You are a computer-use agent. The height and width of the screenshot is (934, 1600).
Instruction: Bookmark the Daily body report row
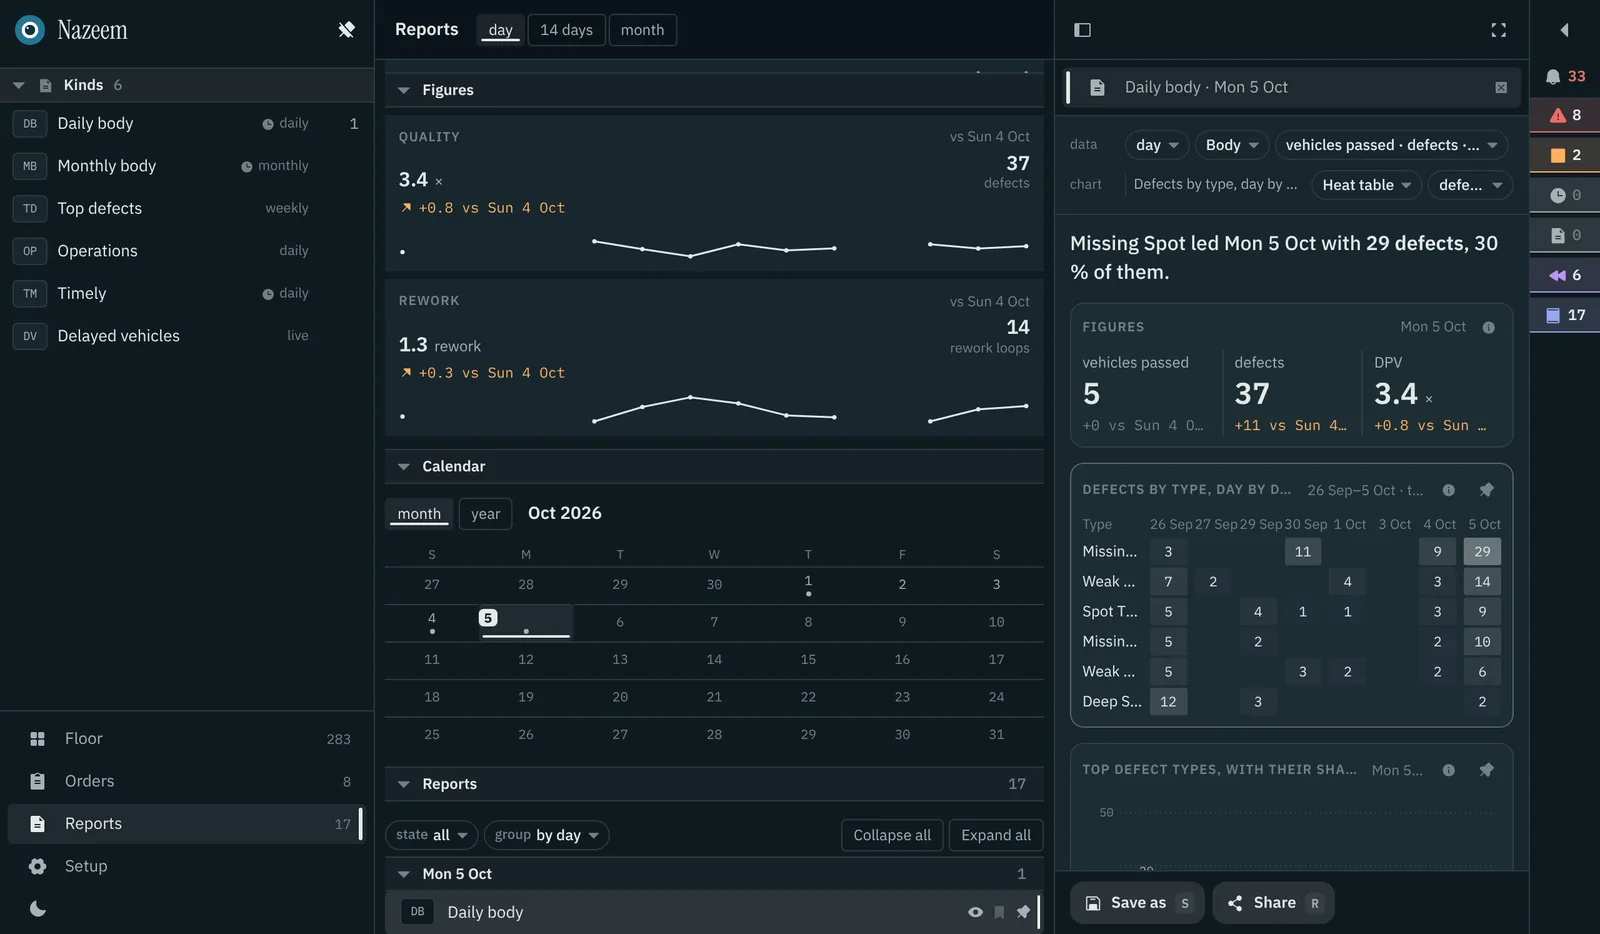click(x=999, y=912)
